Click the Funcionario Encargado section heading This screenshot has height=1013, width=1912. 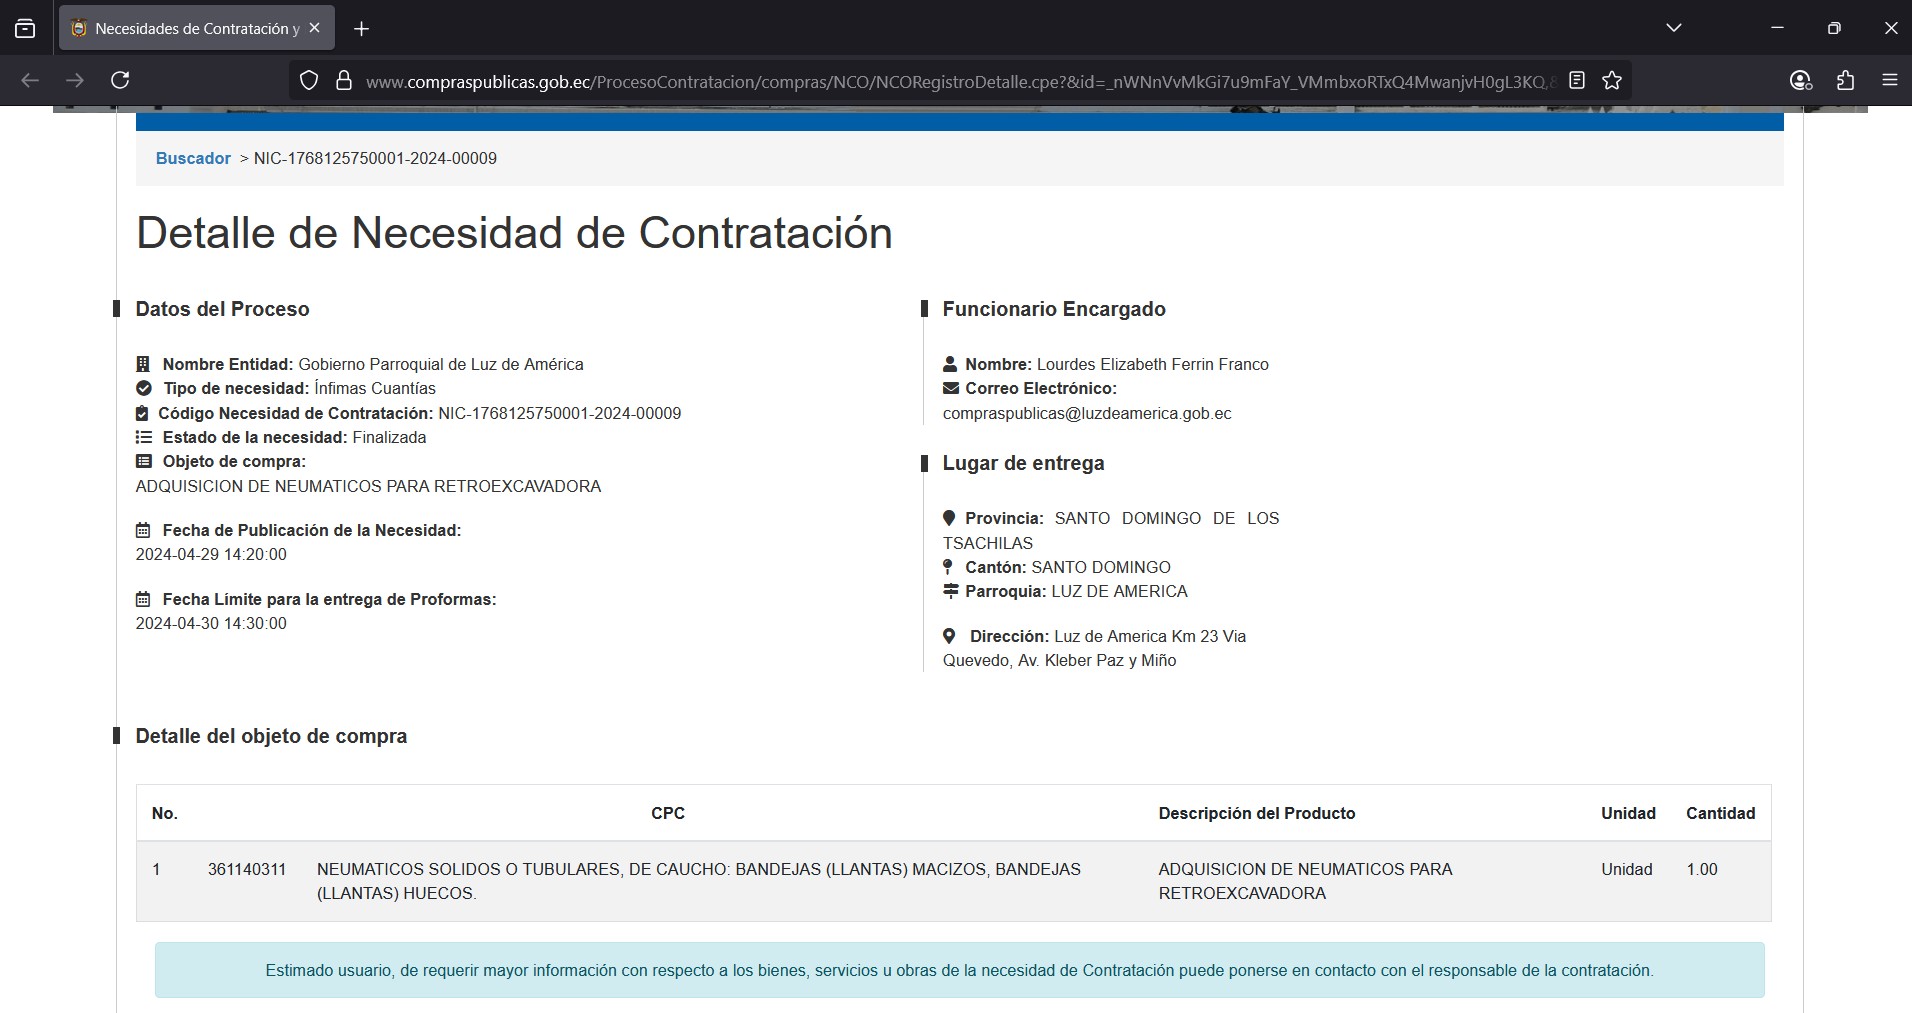pos(1054,309)
